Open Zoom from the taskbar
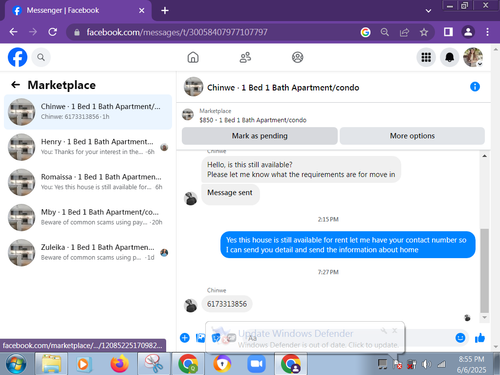 tap(256, 364)
